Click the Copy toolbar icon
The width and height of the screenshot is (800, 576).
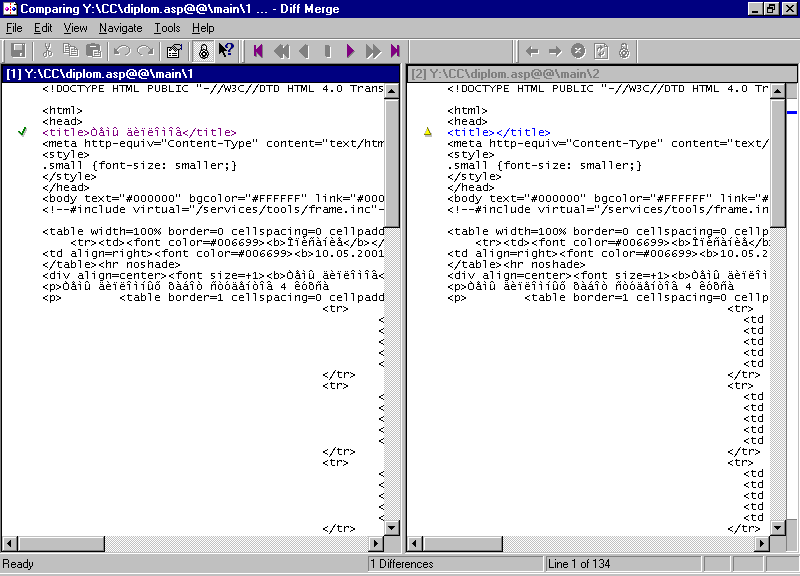coord(70,51)
